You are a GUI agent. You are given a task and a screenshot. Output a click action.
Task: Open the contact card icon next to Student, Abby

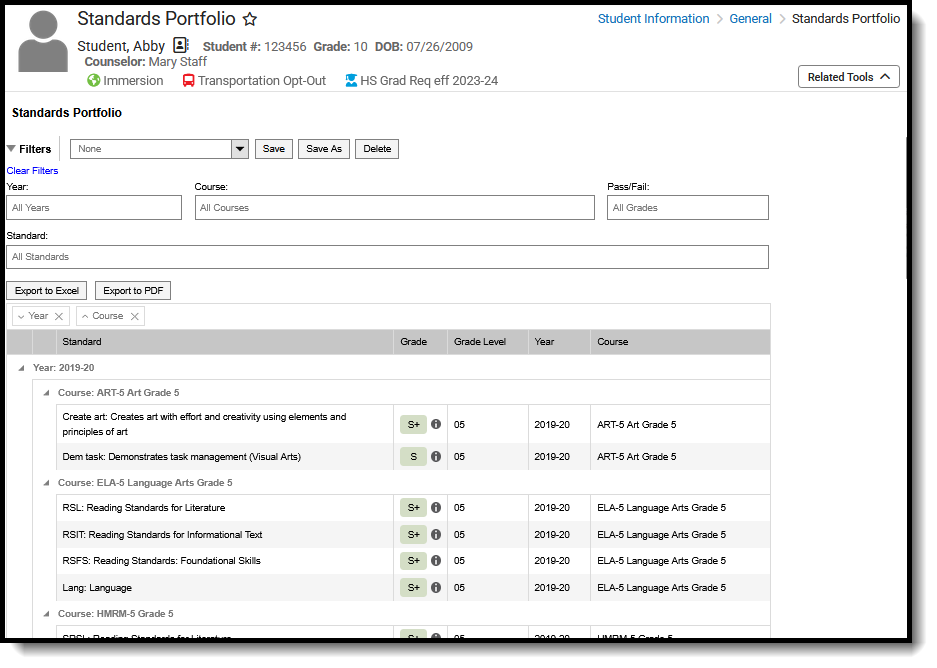point(181,45)
